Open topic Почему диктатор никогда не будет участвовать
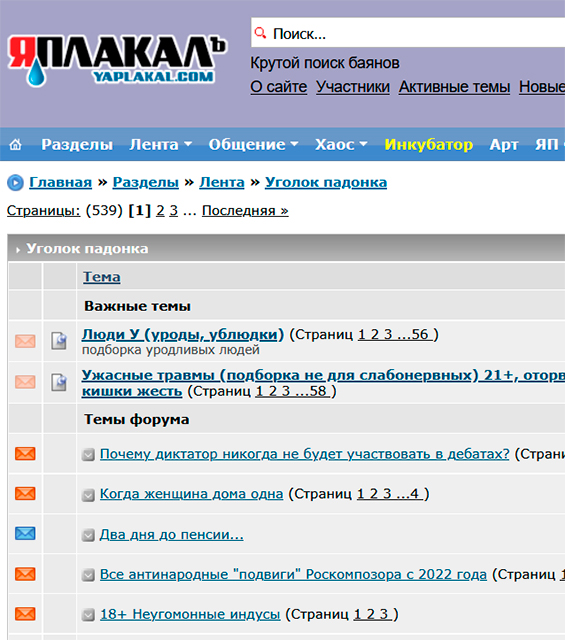565x640 pixels. point(305,454)
